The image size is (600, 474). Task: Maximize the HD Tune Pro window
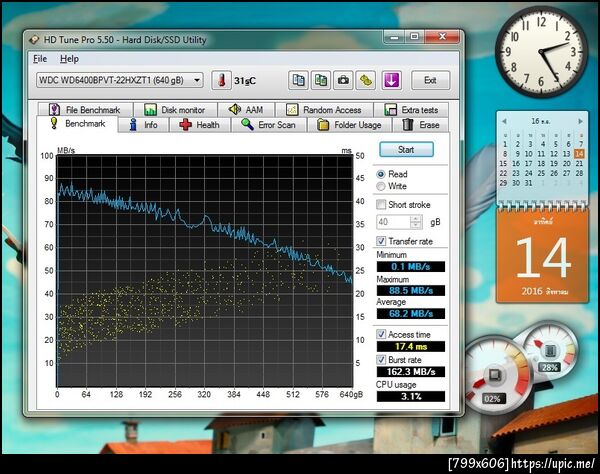[x=414, y=37]
